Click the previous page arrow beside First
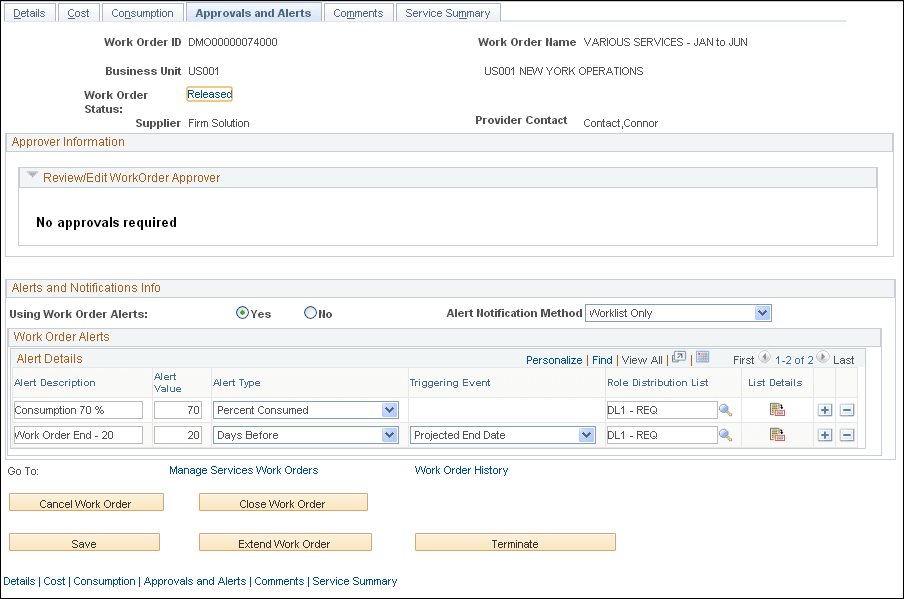 (764, 359)
